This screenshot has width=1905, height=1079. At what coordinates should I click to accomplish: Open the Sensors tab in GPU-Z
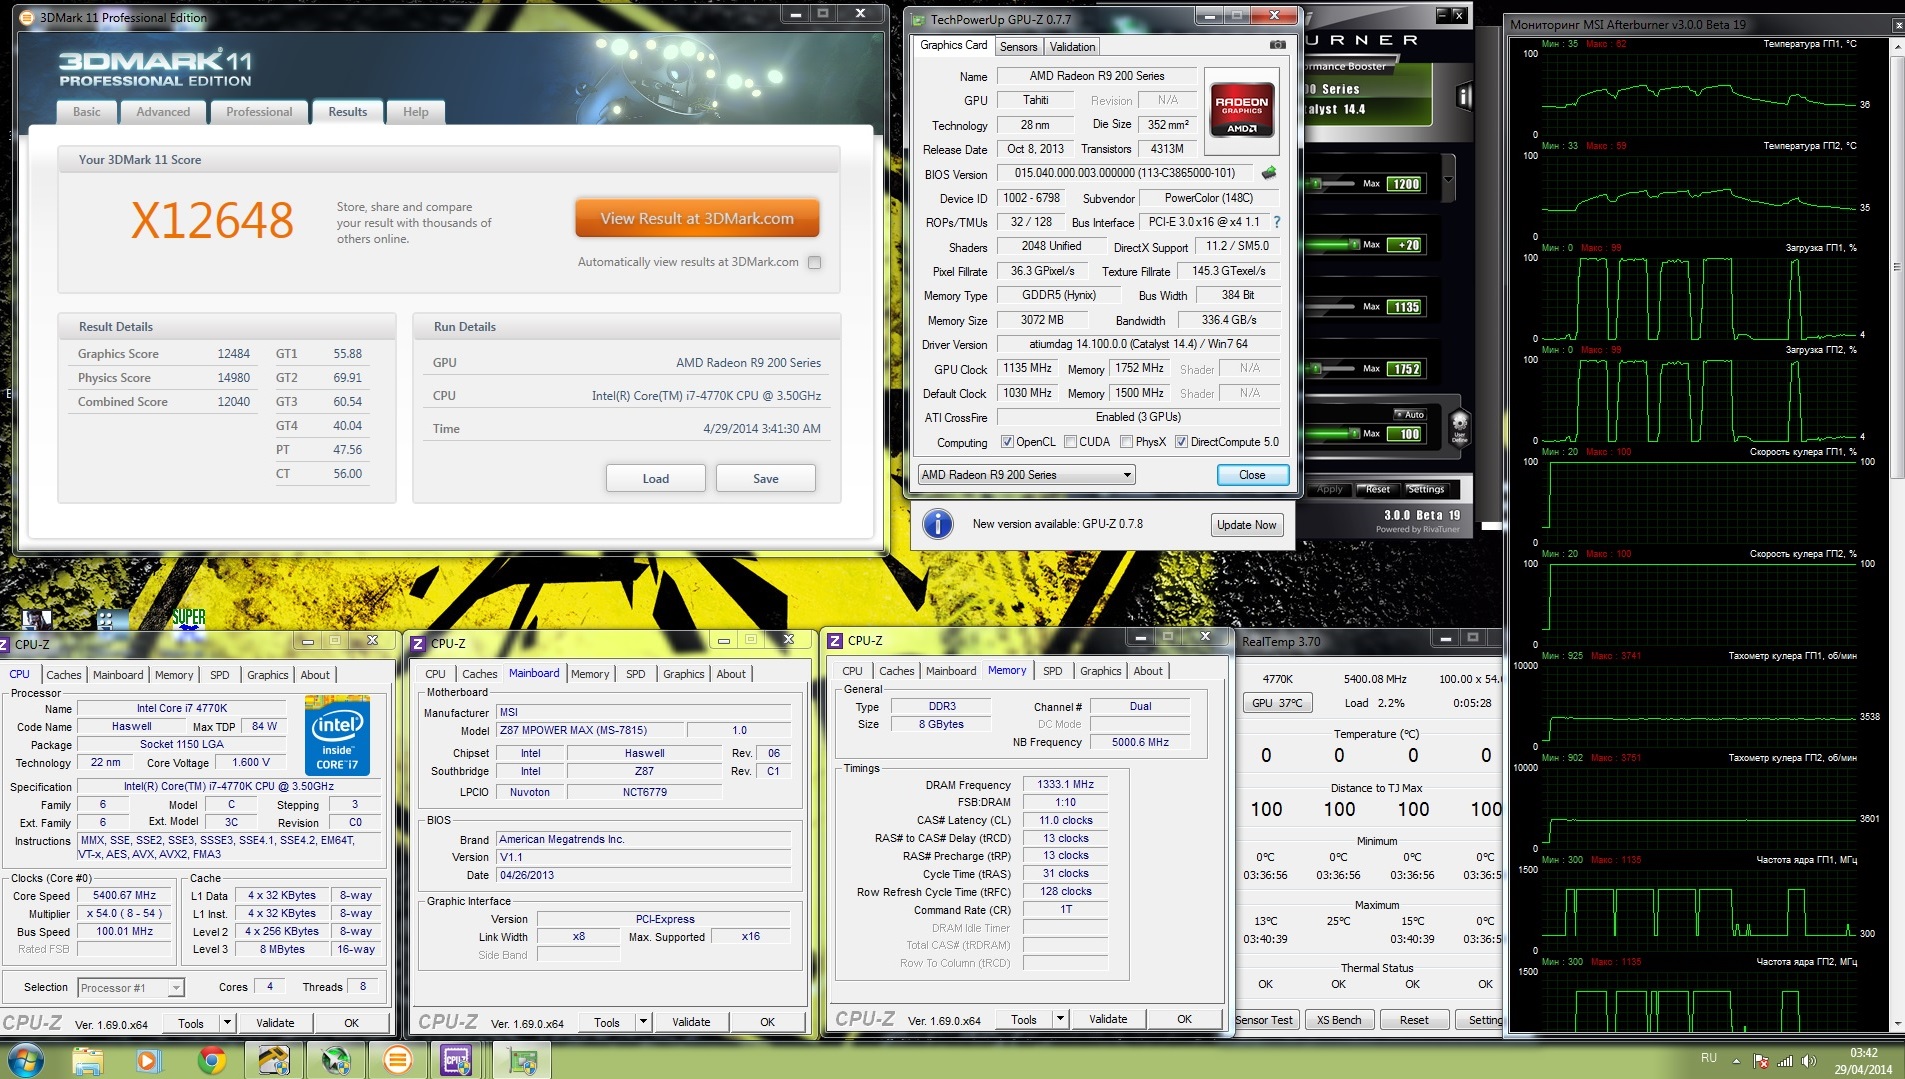click(1018, 47)
